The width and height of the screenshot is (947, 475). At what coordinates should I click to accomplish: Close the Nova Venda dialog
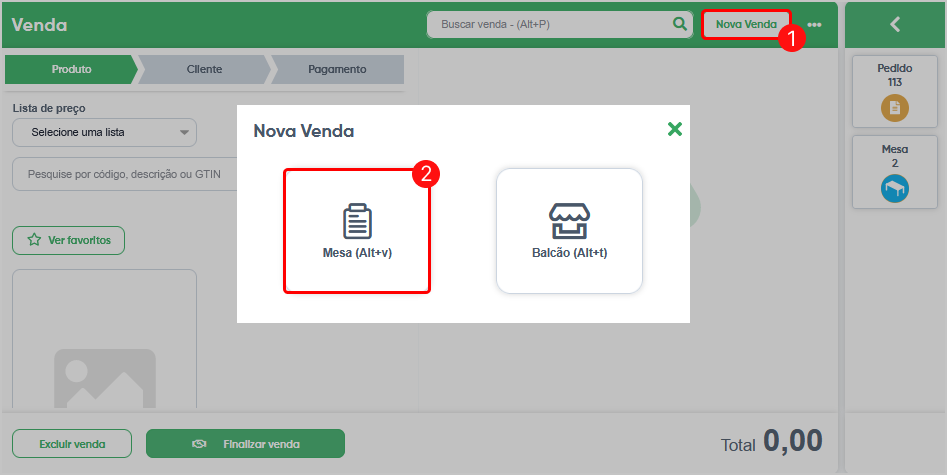675,129
